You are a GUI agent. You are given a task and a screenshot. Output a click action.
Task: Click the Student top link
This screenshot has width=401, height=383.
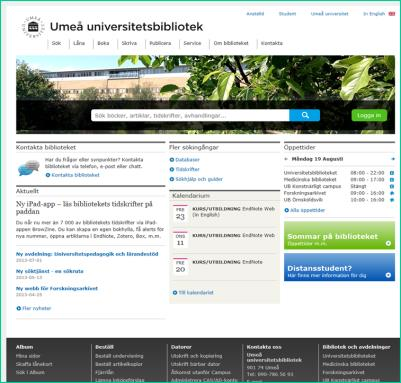click(x=287, y=14)
